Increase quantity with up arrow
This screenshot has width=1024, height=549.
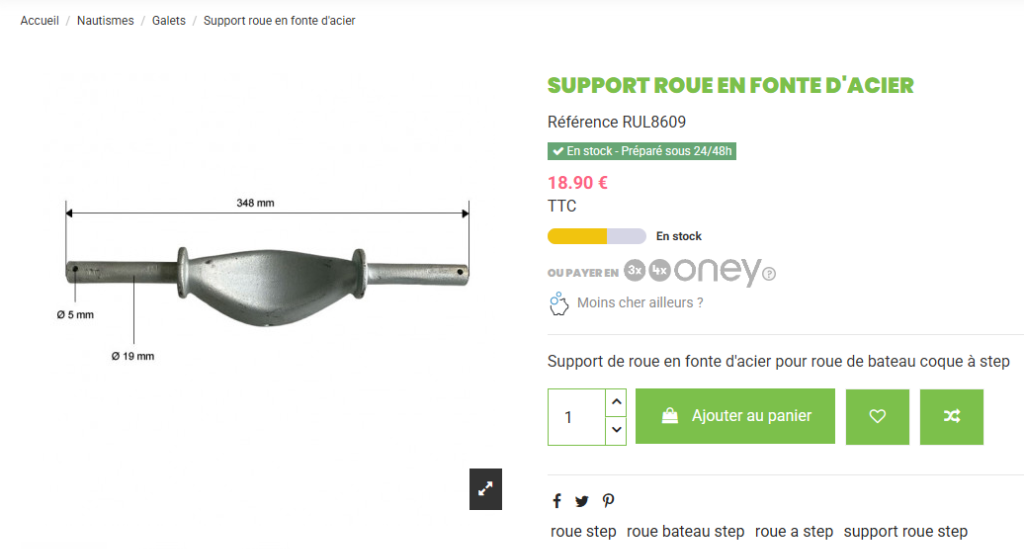616,402
